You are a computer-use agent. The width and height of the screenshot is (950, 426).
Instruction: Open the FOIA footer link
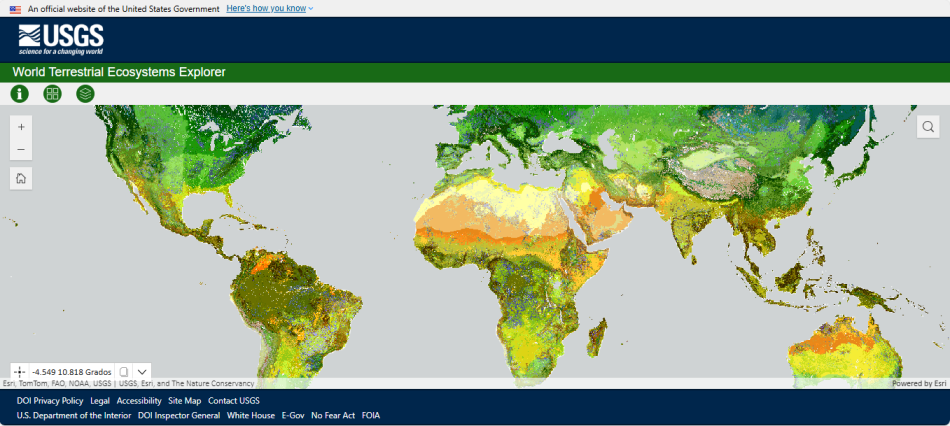[x=370, y=415]
